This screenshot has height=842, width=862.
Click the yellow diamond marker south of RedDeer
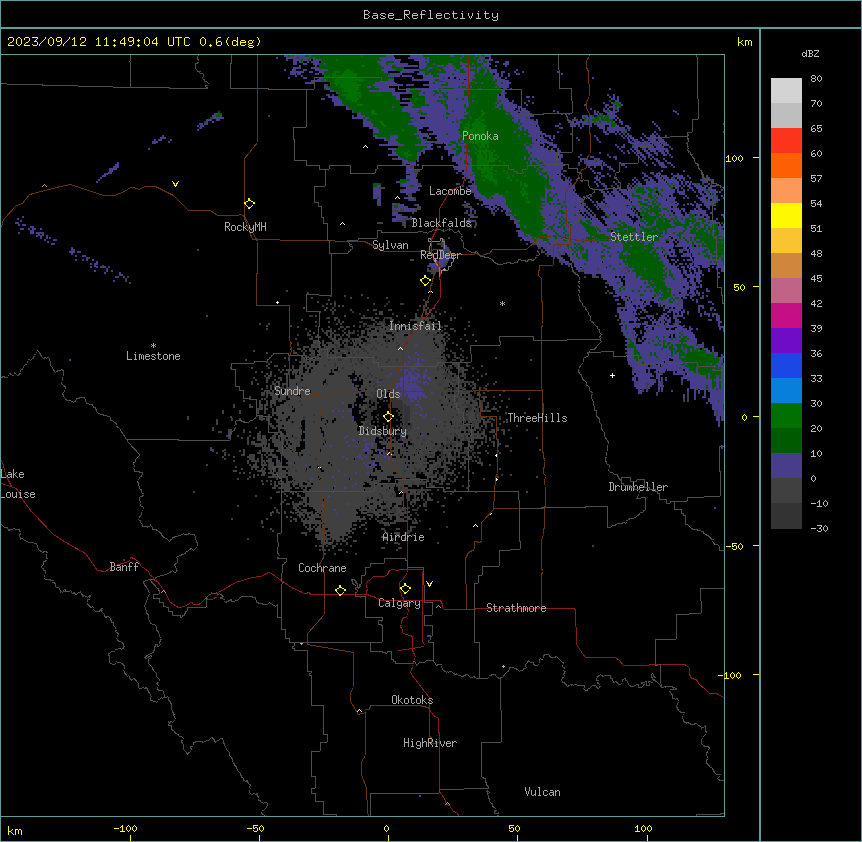(x=425, y=281)
